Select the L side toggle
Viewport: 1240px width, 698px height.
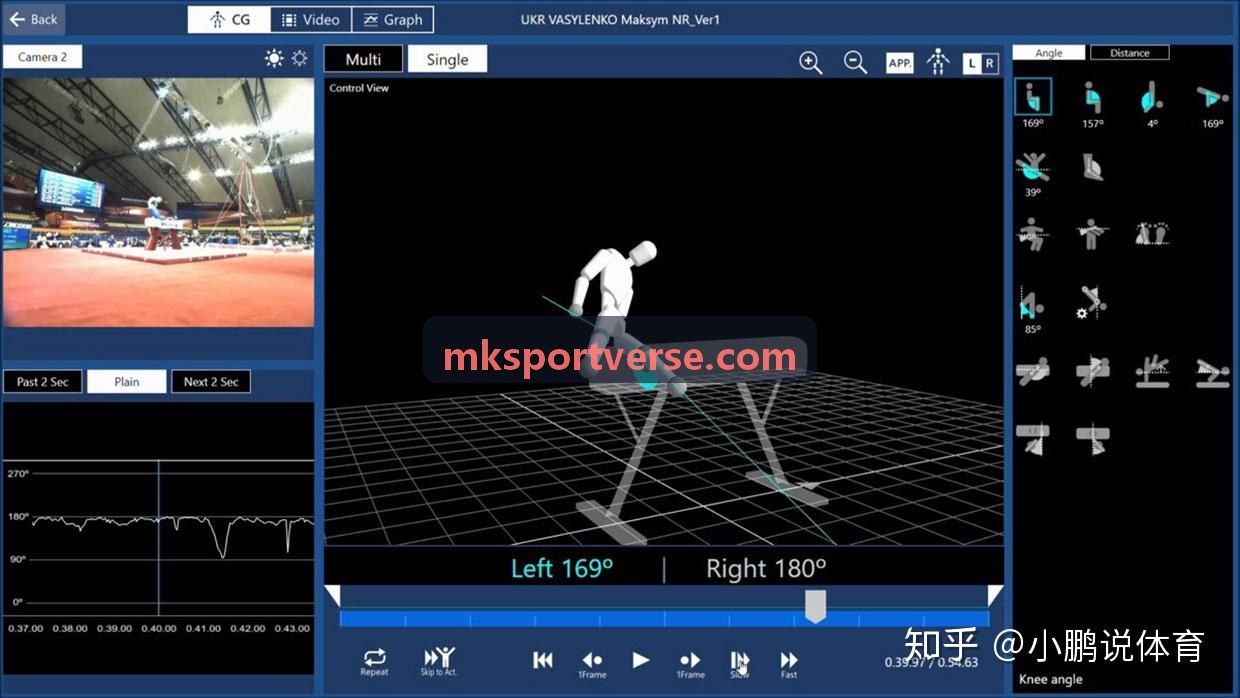click(972, 63)
